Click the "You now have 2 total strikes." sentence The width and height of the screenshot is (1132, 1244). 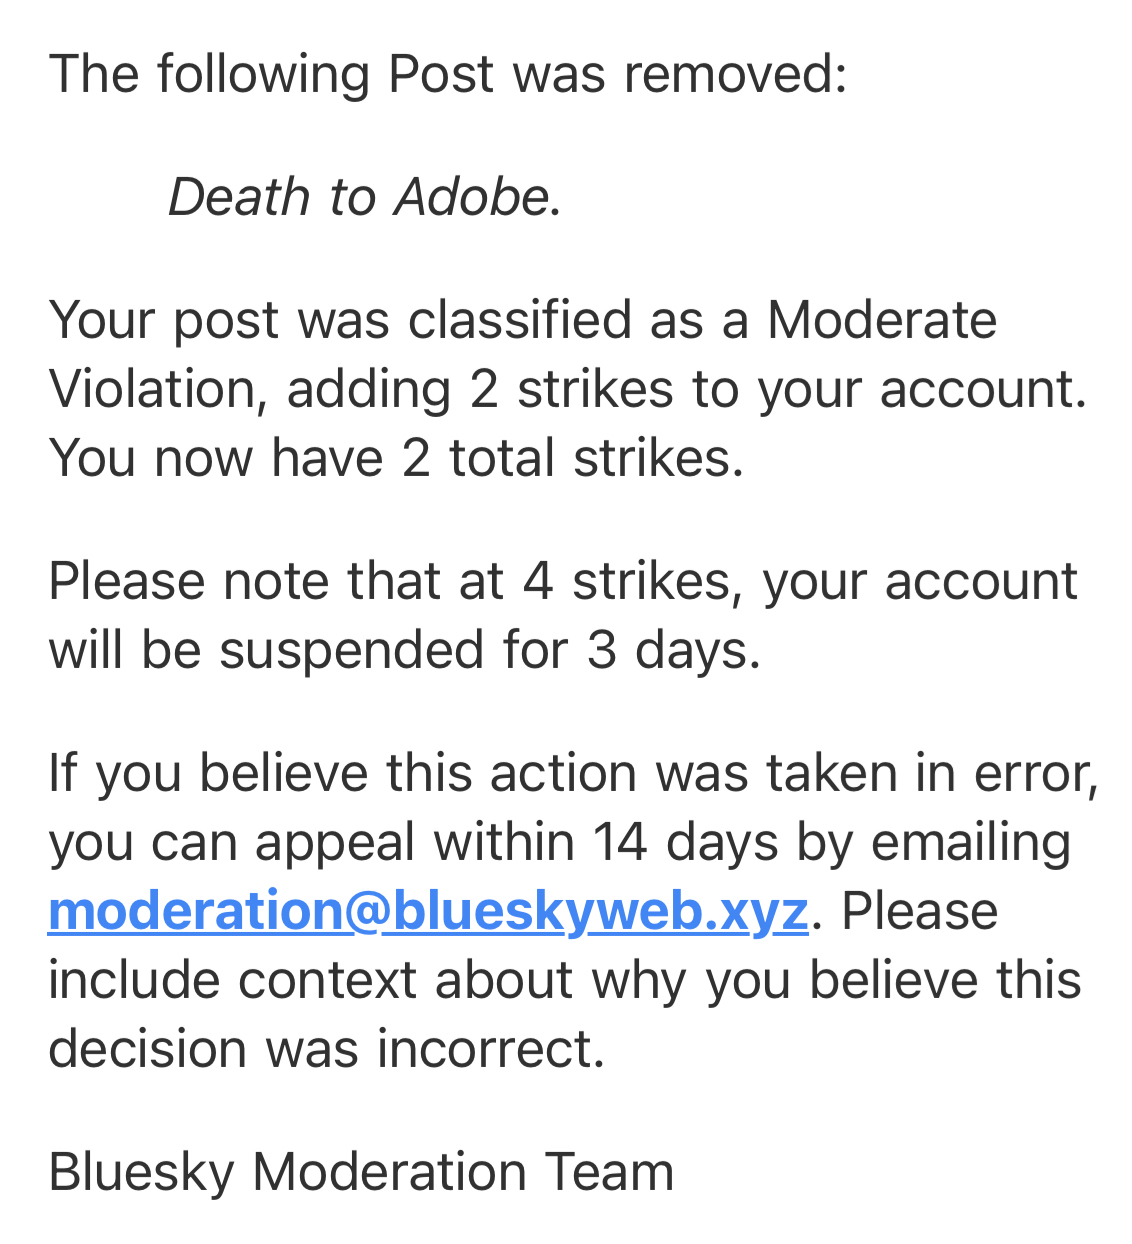[x=396, y=458]
